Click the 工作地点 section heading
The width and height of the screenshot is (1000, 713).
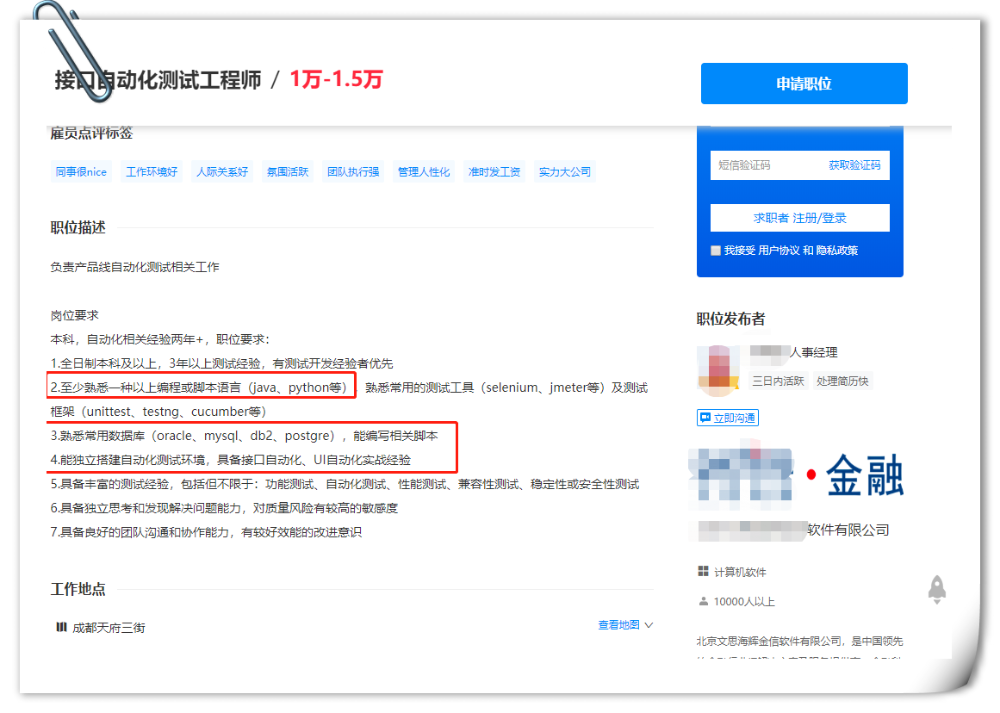click(x=78, y=589)
